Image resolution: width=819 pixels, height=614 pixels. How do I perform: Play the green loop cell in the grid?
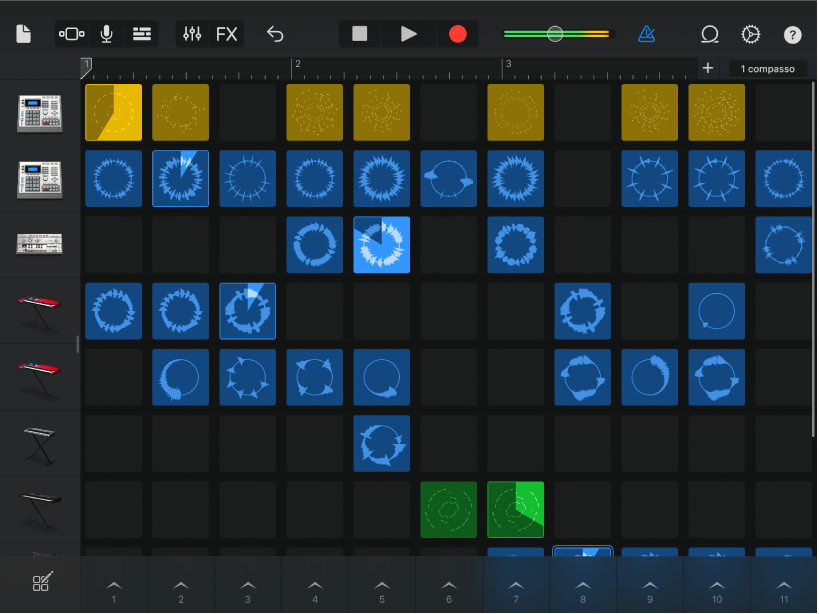(448, 509)
